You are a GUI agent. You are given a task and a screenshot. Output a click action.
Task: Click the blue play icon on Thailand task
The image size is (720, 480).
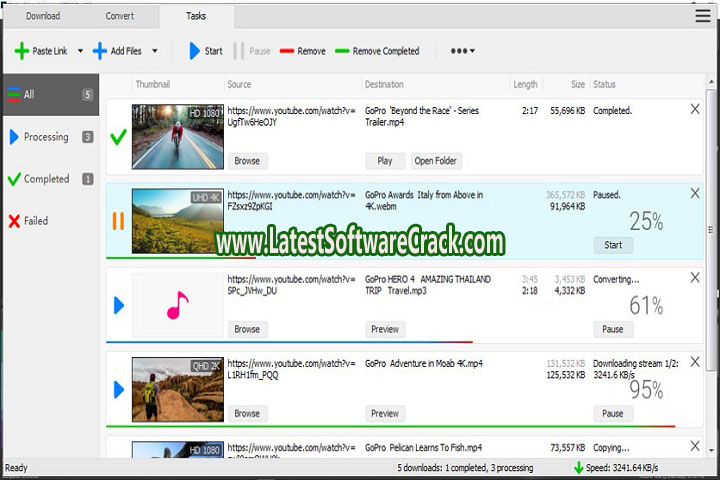(x=119, y=305)
